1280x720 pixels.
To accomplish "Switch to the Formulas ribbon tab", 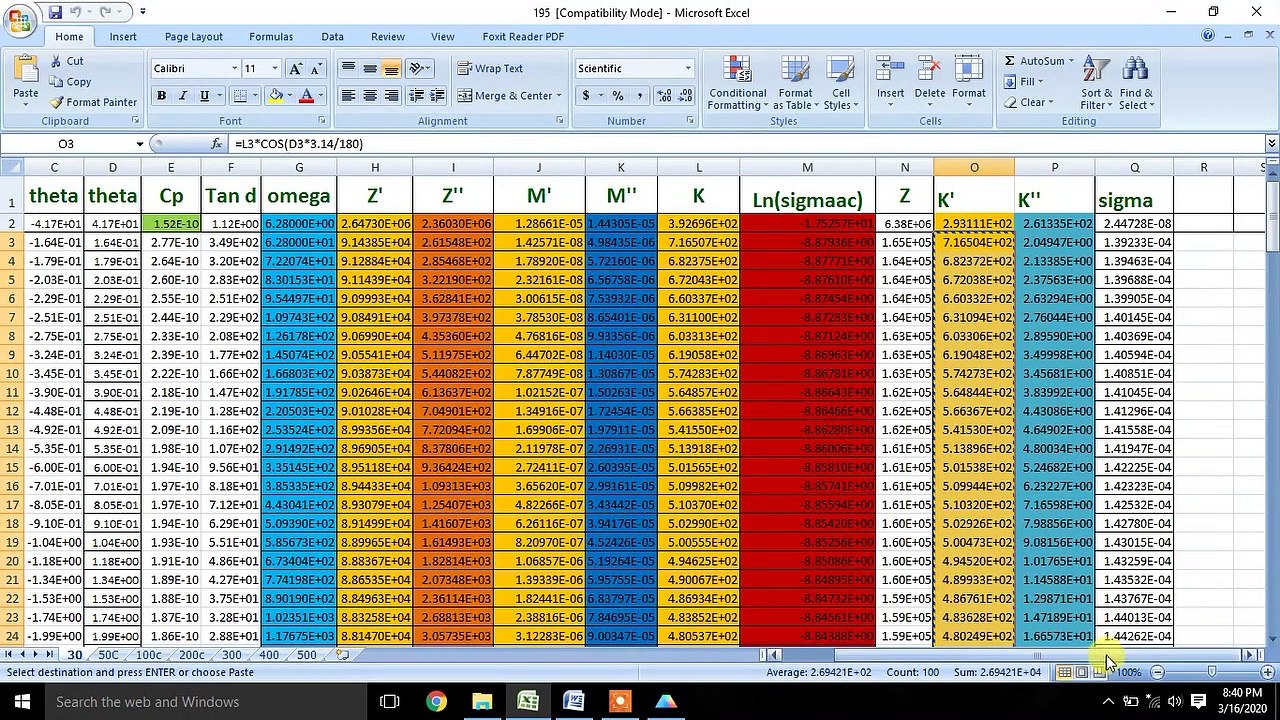I will 271,36.
